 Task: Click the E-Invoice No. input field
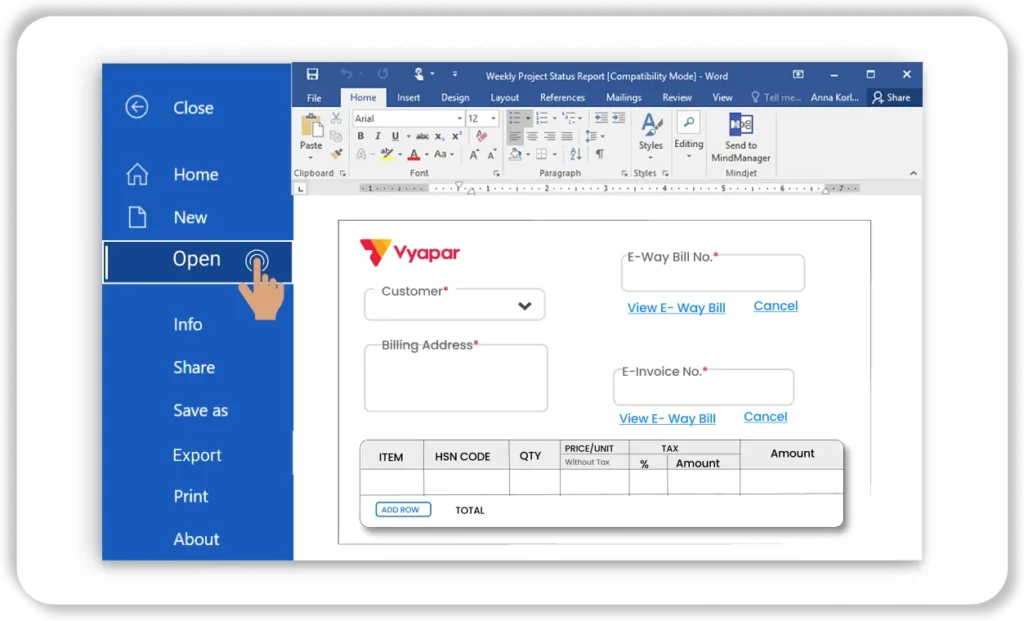703,389
